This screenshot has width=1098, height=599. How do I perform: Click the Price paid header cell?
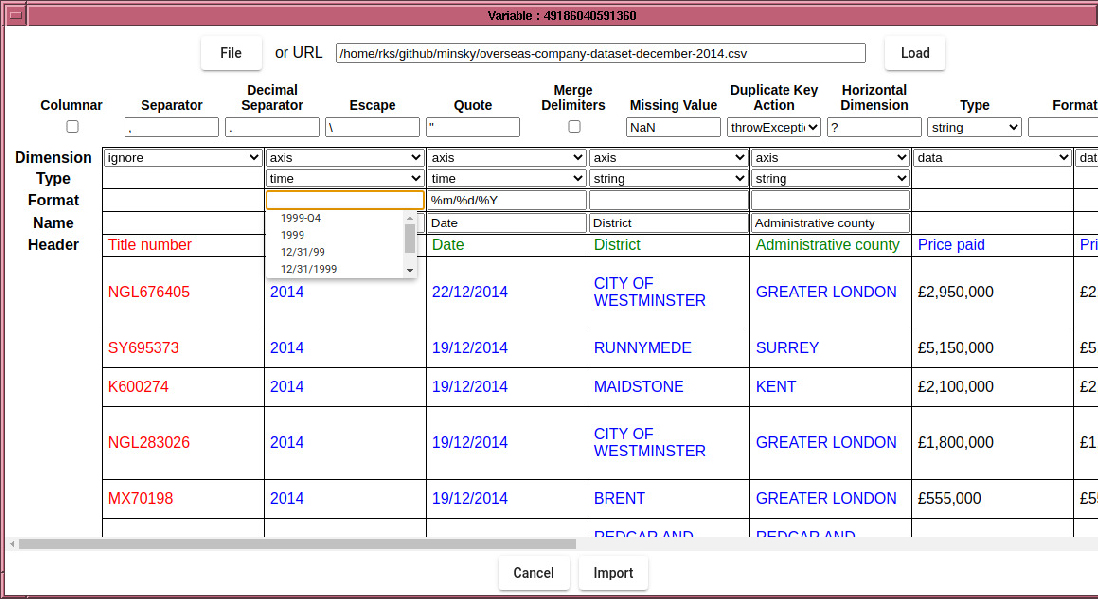pos(992,245)
